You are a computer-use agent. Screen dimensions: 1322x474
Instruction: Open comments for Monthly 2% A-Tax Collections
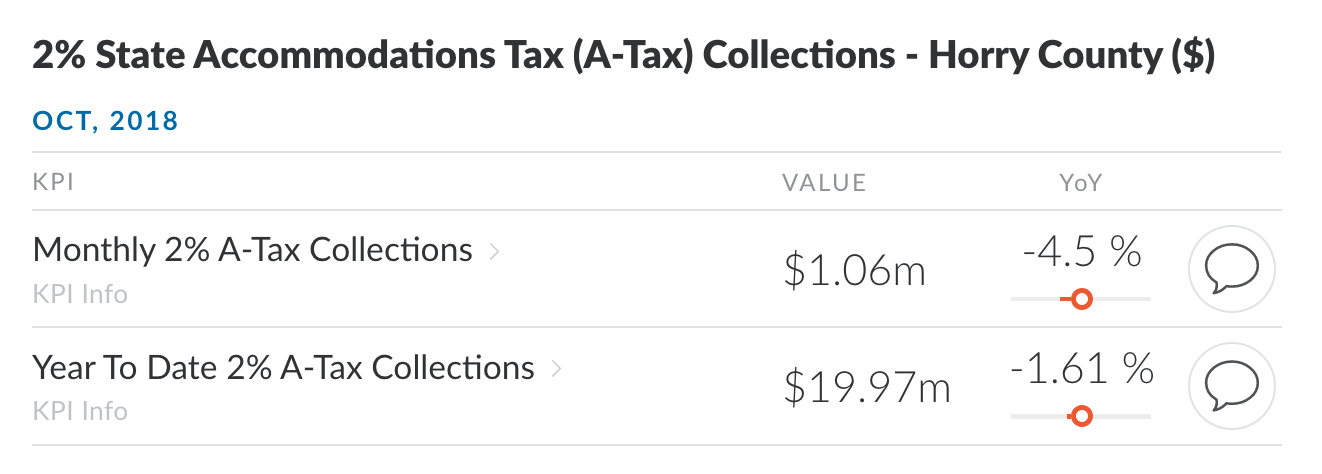[x=1231, y=270]
